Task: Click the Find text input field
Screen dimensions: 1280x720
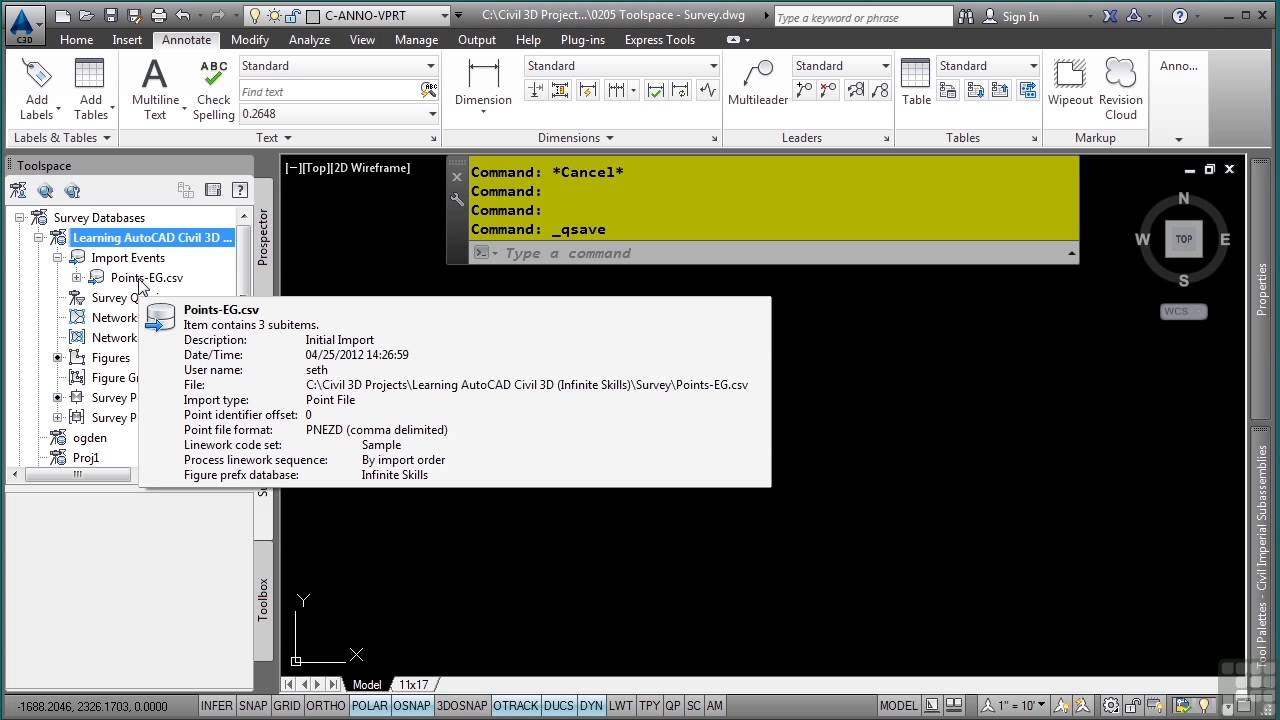Action: tap(329, 91)
